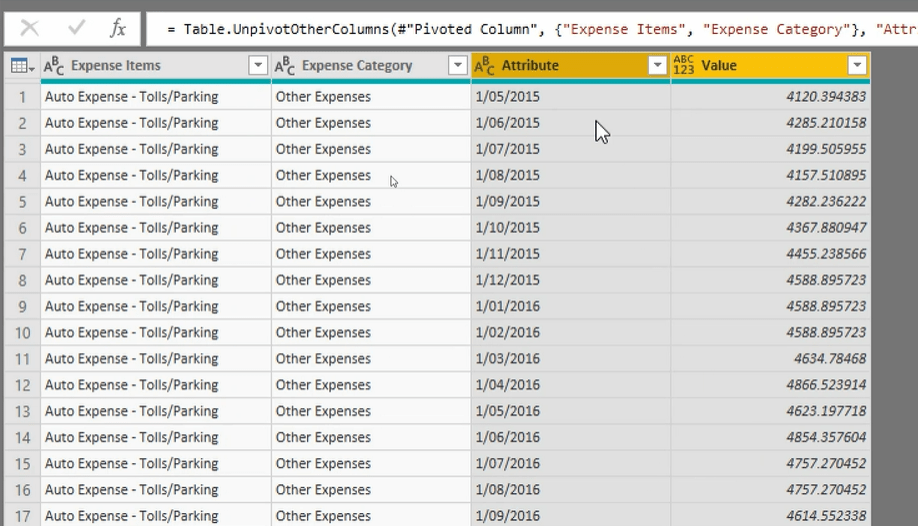Open the table menu icon in grid corner
Viewport: 918px width, 526px height.
tap(21, 66)
